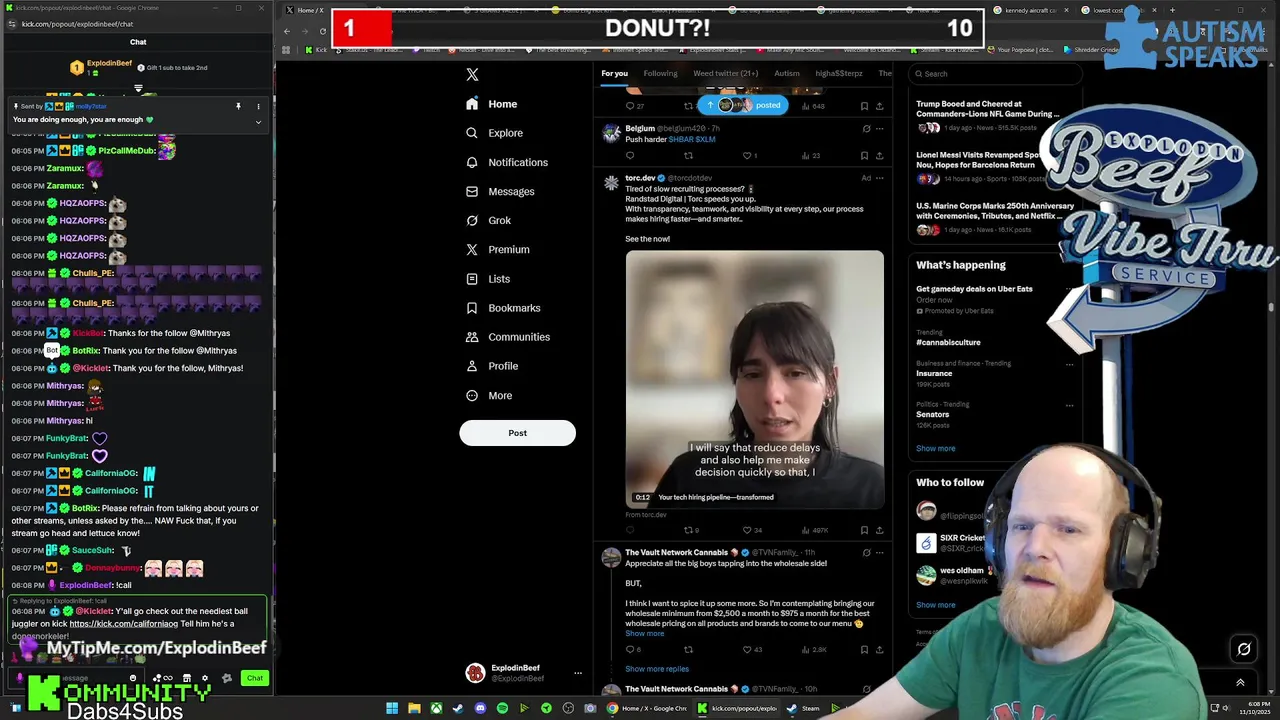This screenshot has height=720, width=1280.
Task: Open Premium in X sidebar
Action: coord(497,249)
